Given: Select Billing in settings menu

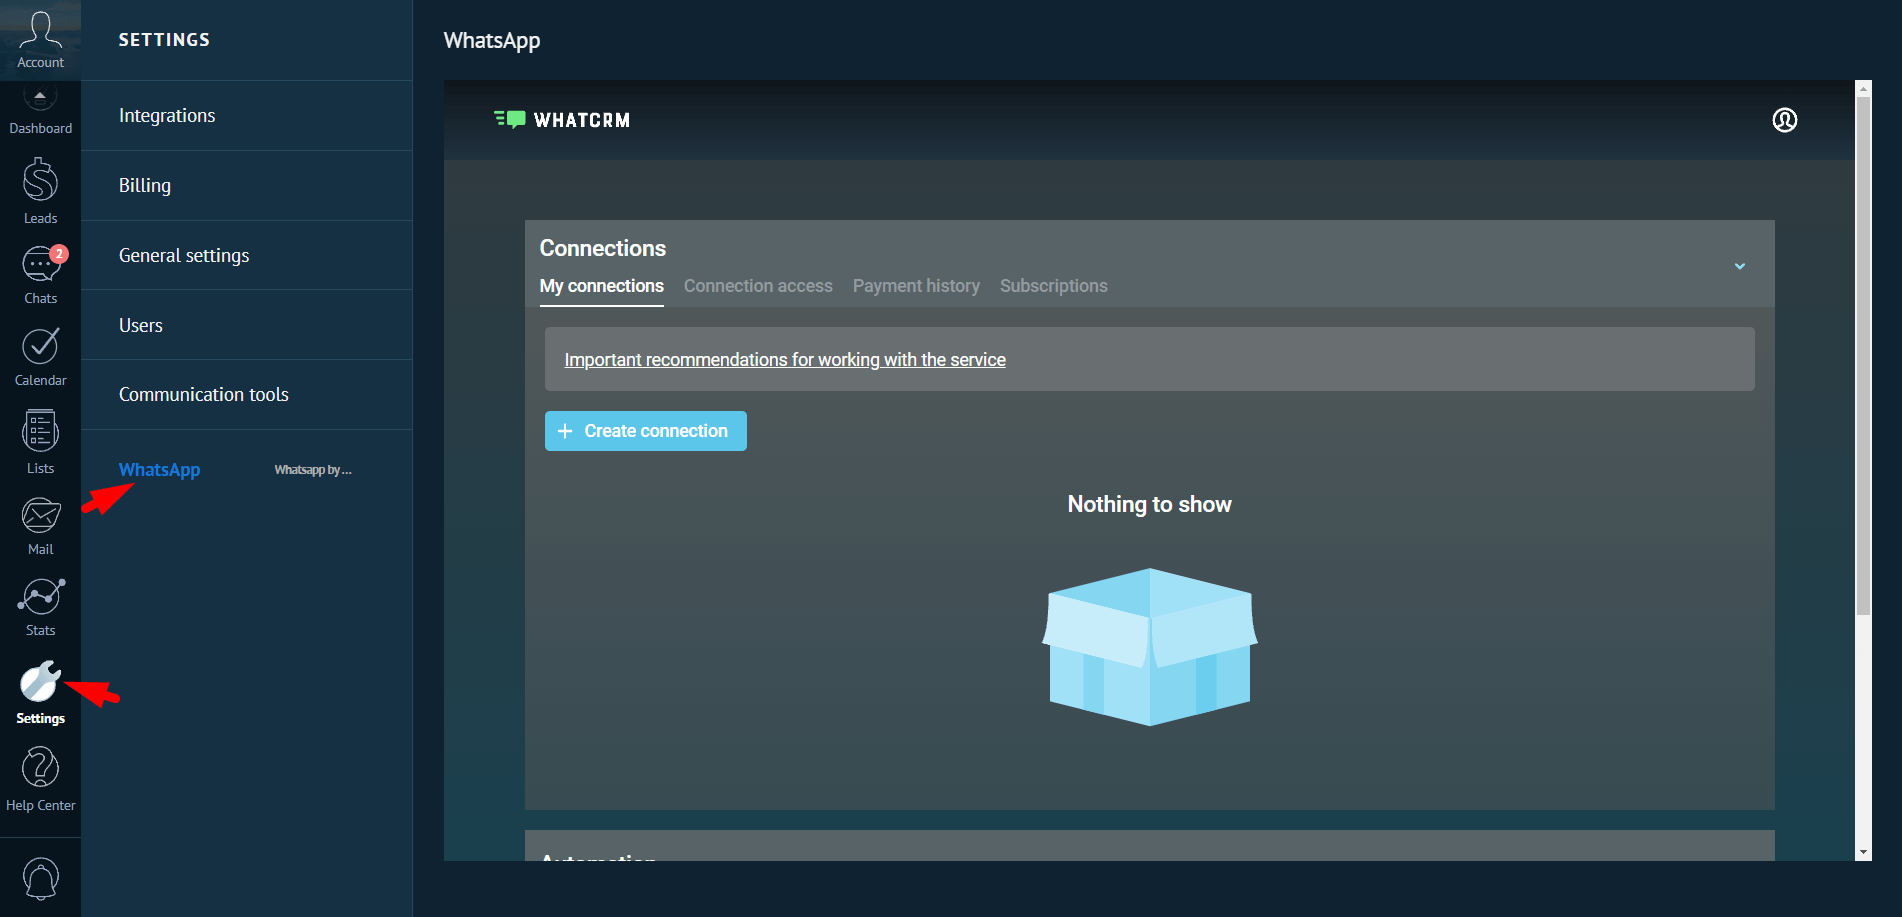Looking at the screenshot, I should click(x=145, y=186).
